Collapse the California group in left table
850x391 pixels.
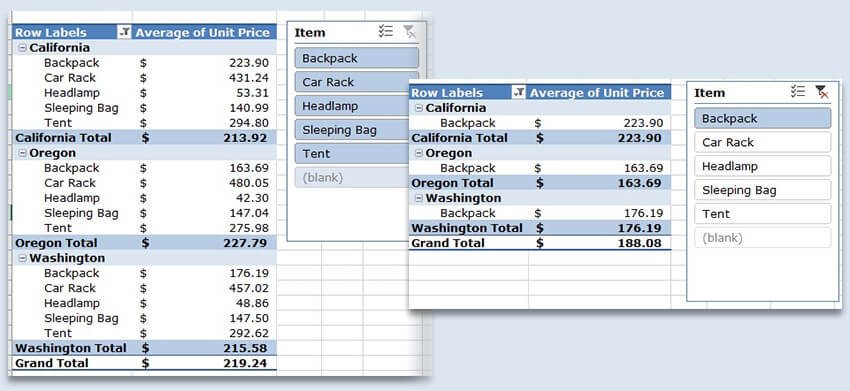click(22, 48)
